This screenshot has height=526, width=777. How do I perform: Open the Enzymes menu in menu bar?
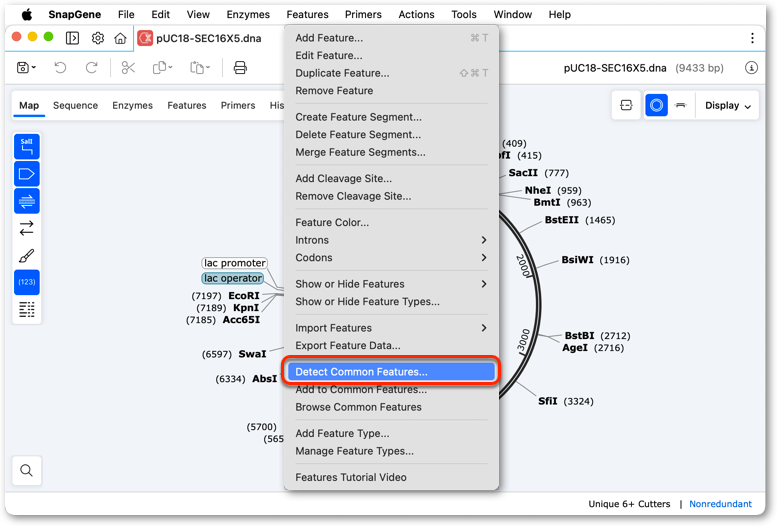pyautogui.click(x=248, y=14)
